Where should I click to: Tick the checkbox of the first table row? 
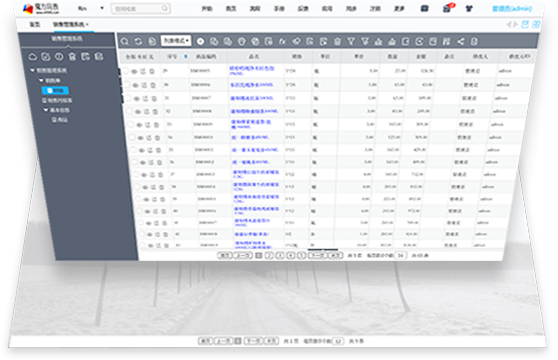pyautogui.click(x=125, y=71)
